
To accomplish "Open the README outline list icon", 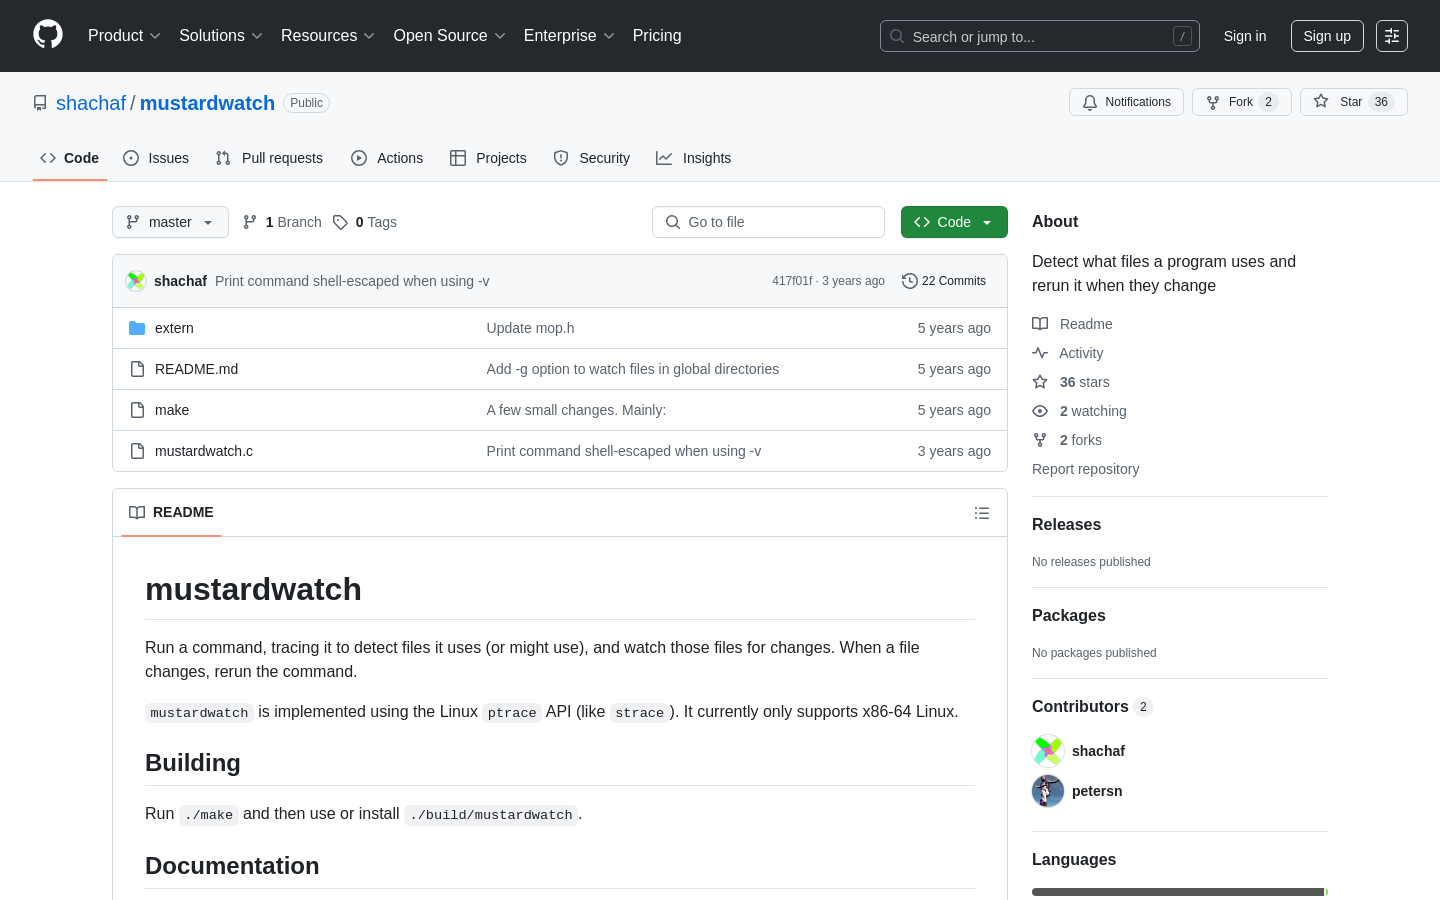I will (982, 513).
